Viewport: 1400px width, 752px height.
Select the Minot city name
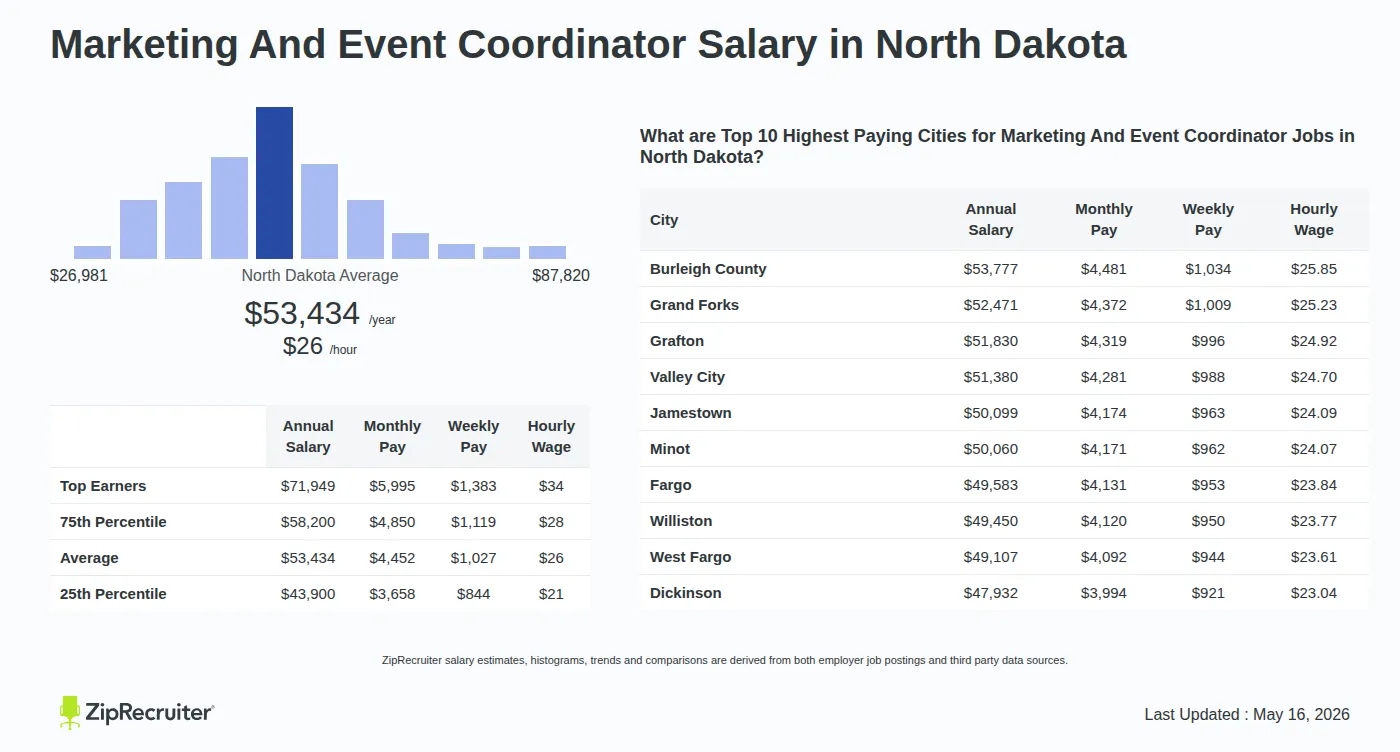(x=670, y=449)
